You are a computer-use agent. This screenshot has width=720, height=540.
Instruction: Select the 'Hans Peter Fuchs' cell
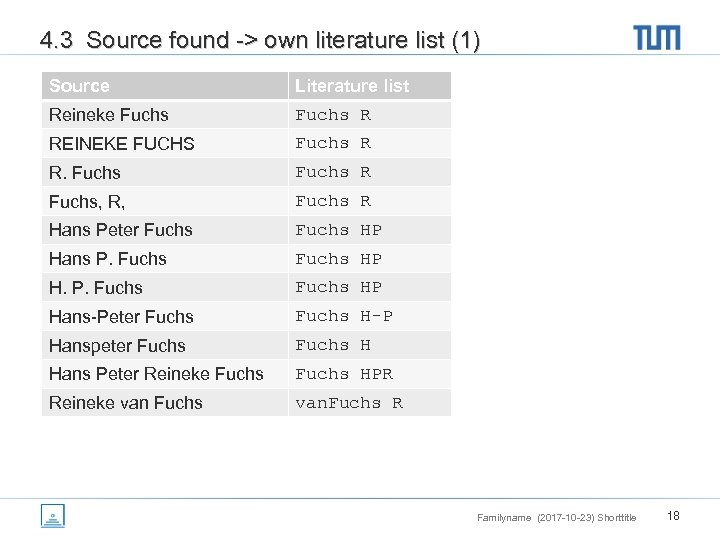pyautogui.click(x=121, y=230)
